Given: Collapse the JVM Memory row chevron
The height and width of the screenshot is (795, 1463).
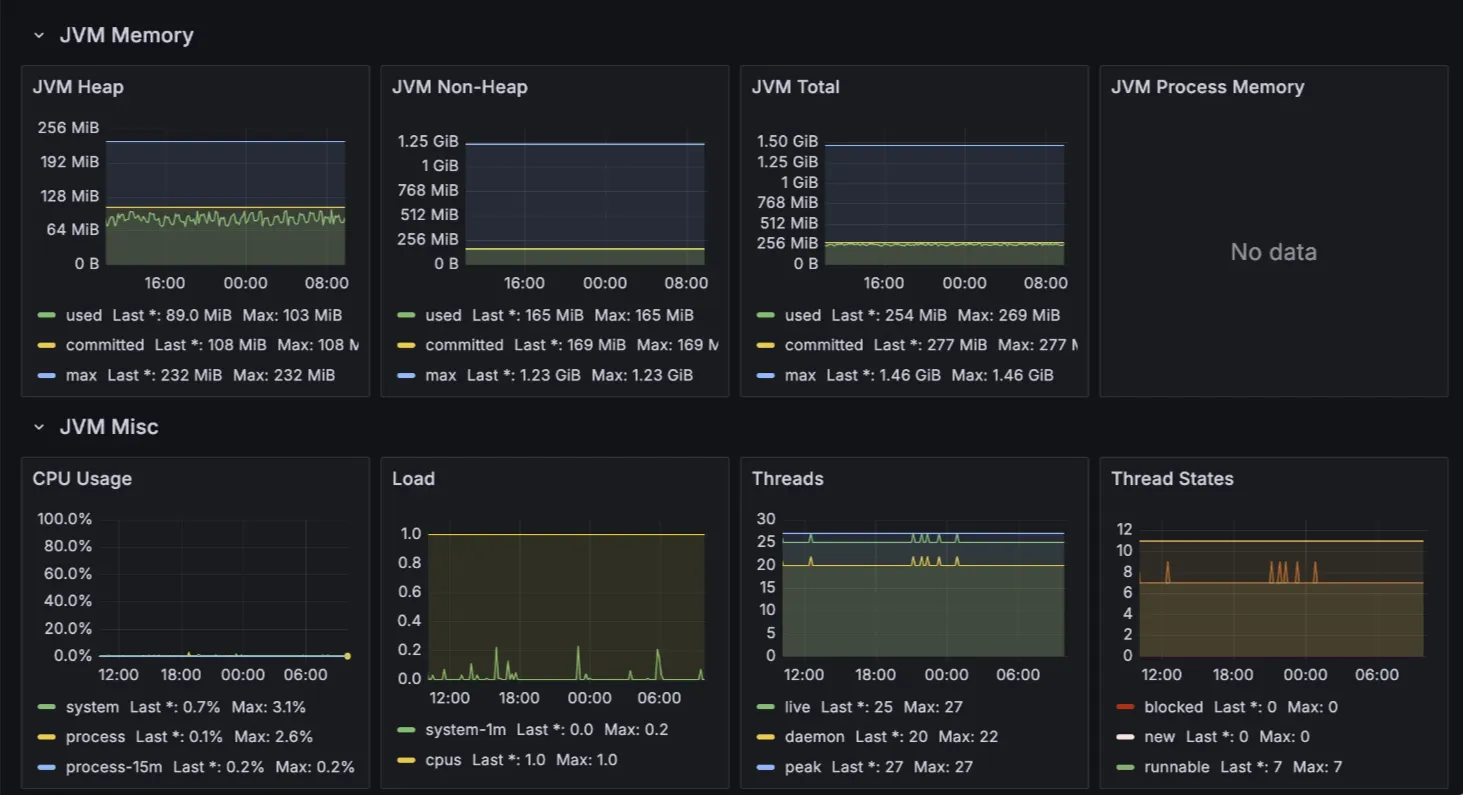Looking at the screenshot, I should pos(39,36).
